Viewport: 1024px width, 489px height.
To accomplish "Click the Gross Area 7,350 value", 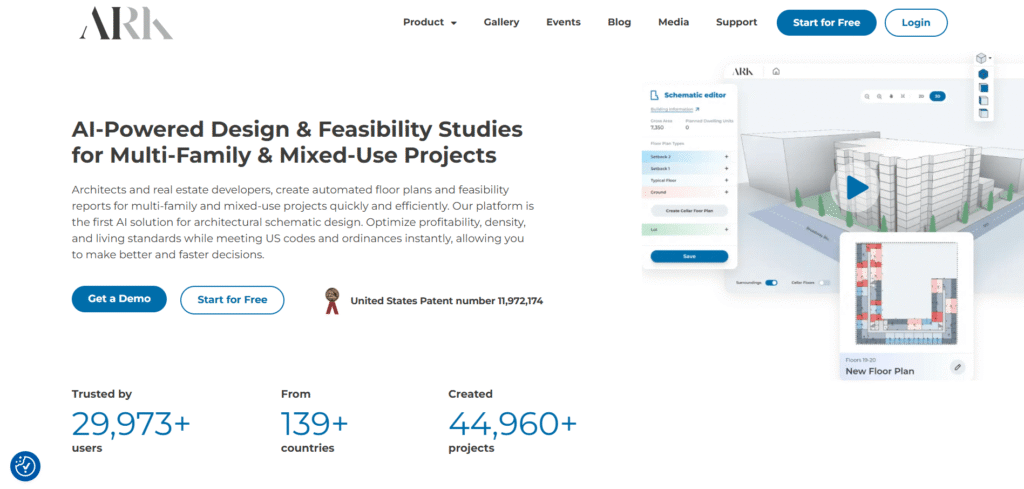I will tap(657, 127).
